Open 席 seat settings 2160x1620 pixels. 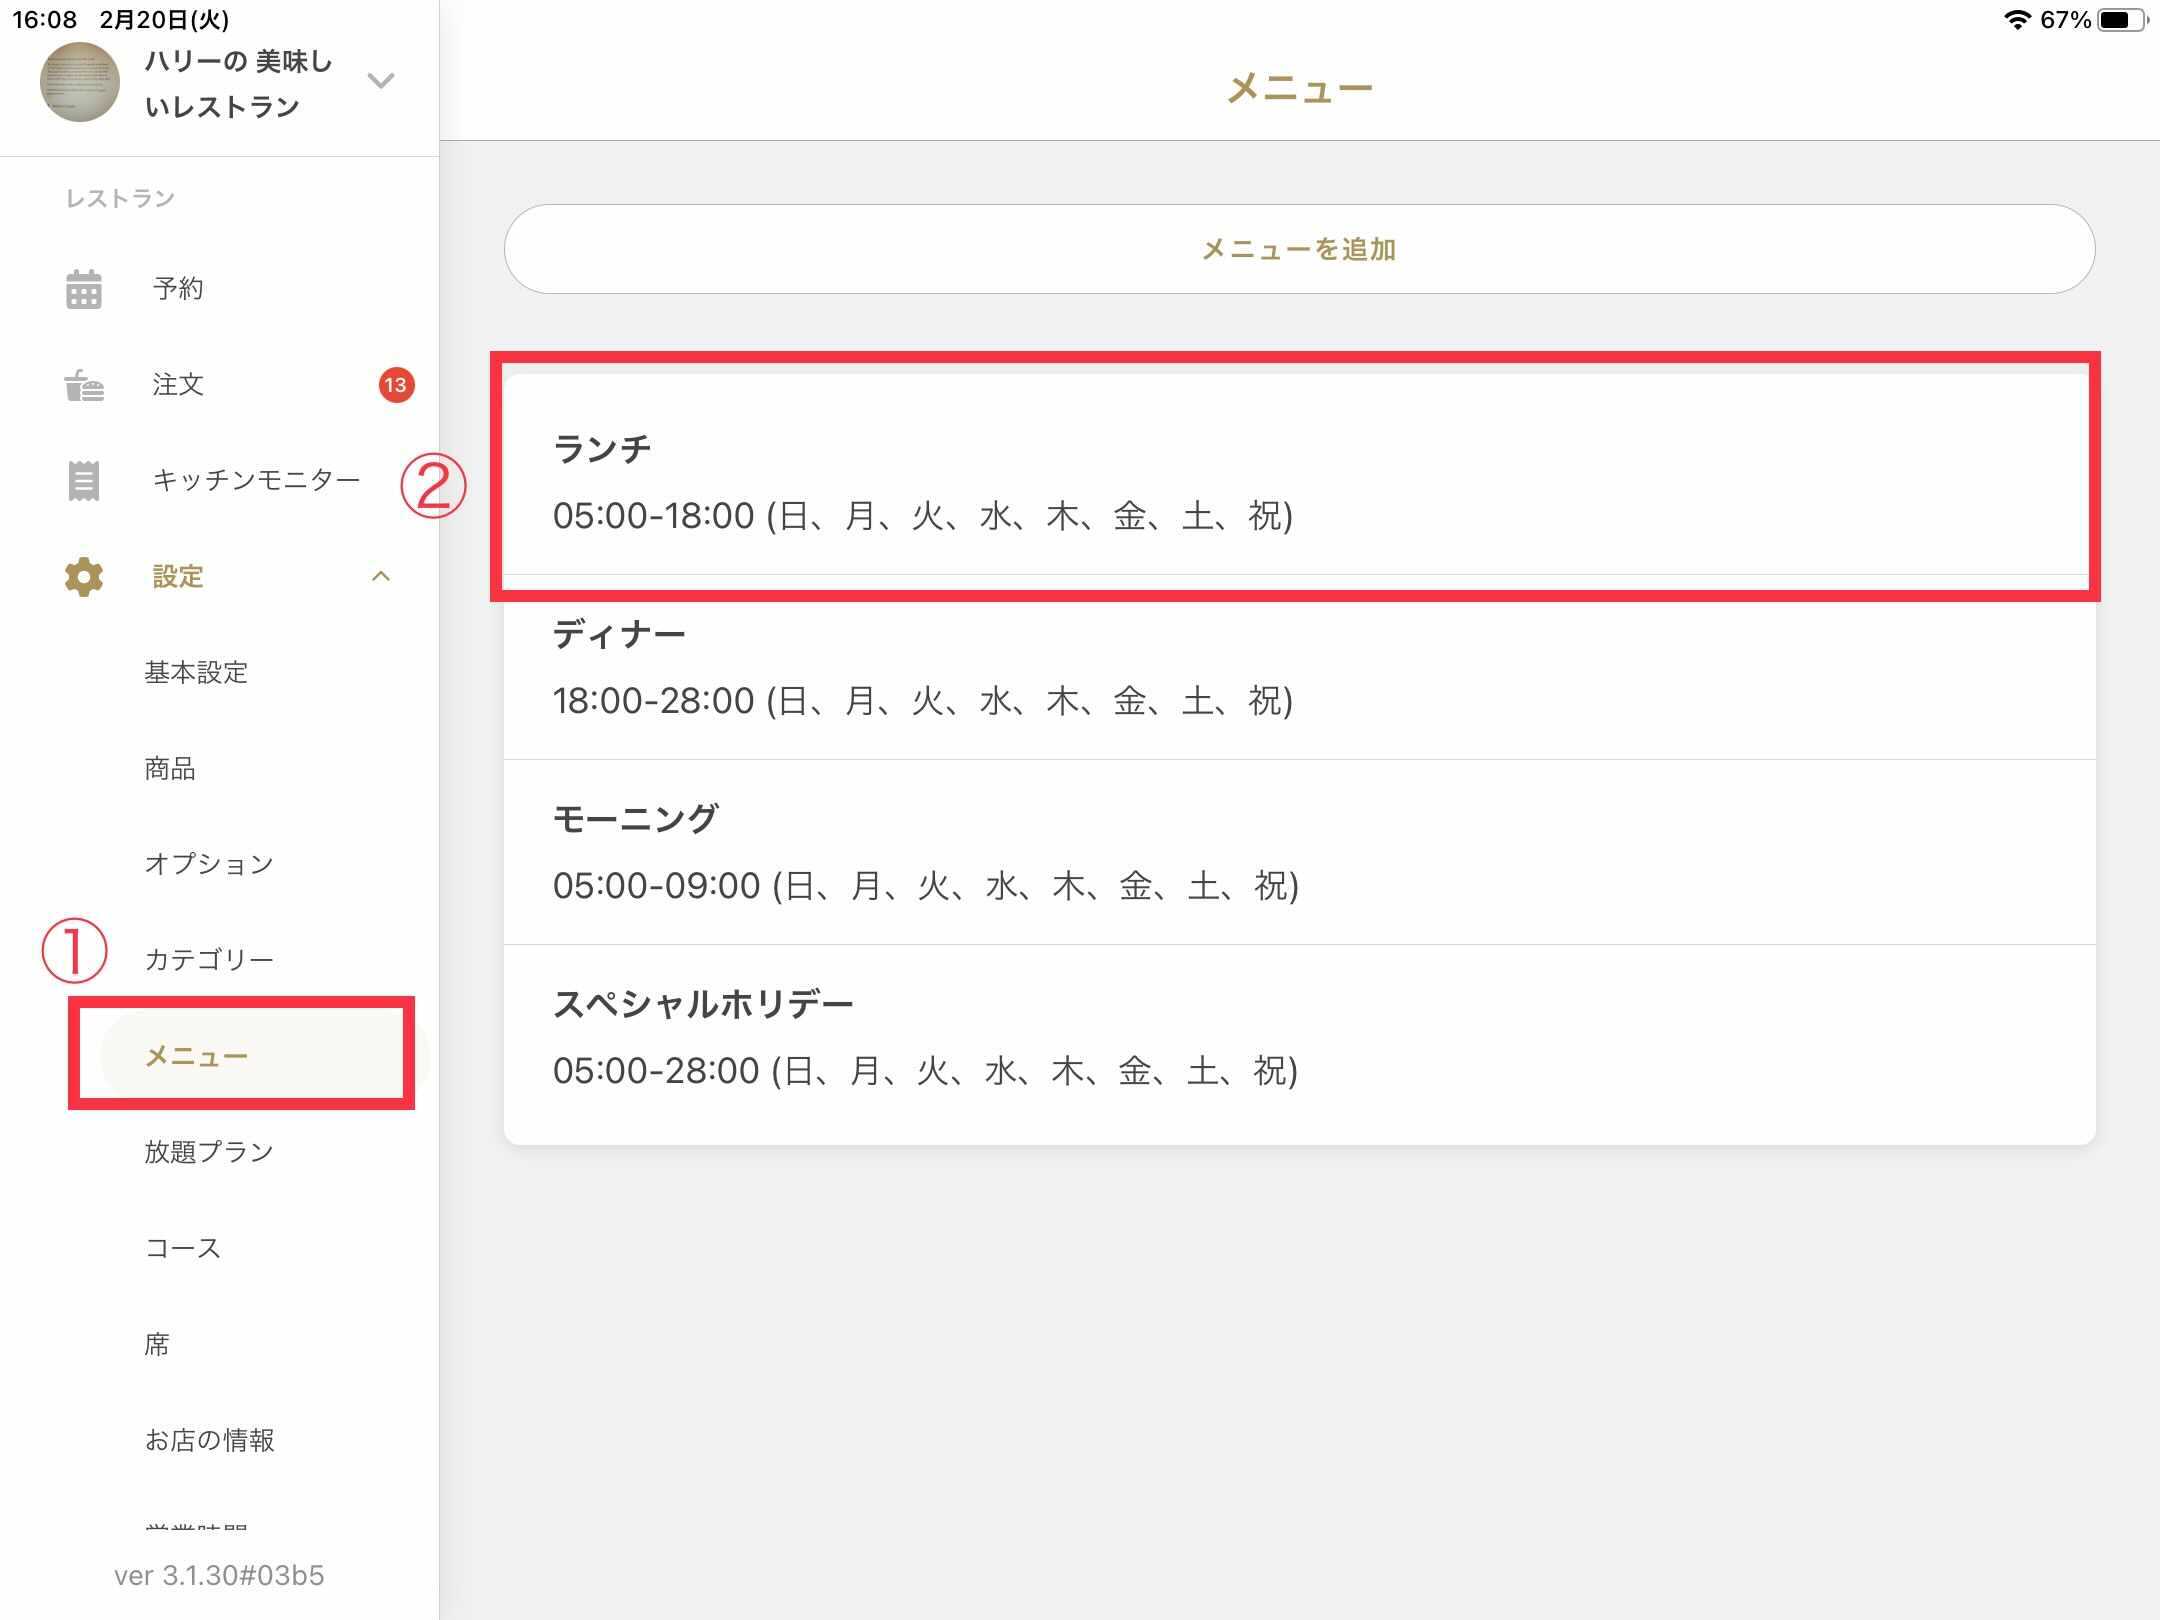pyautogui.click(x=157, y=1344)
